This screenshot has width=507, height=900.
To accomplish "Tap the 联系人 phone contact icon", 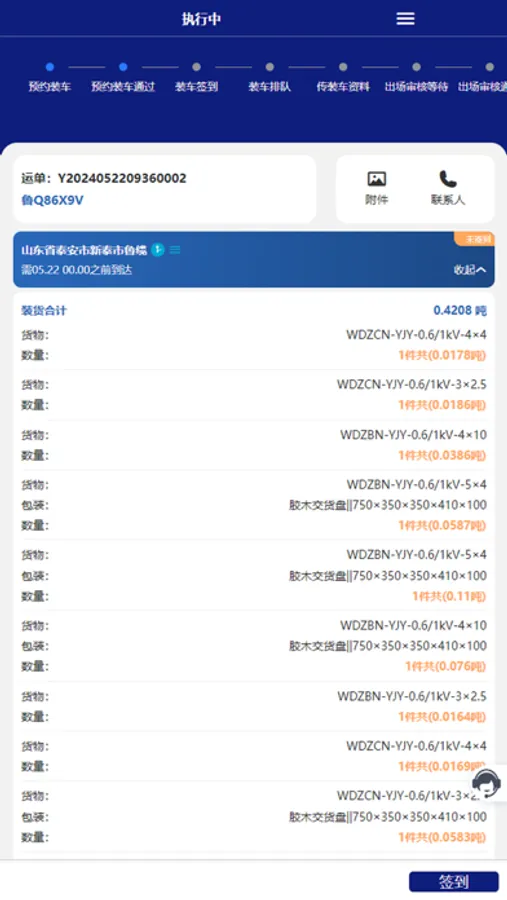I will (448, 179).
